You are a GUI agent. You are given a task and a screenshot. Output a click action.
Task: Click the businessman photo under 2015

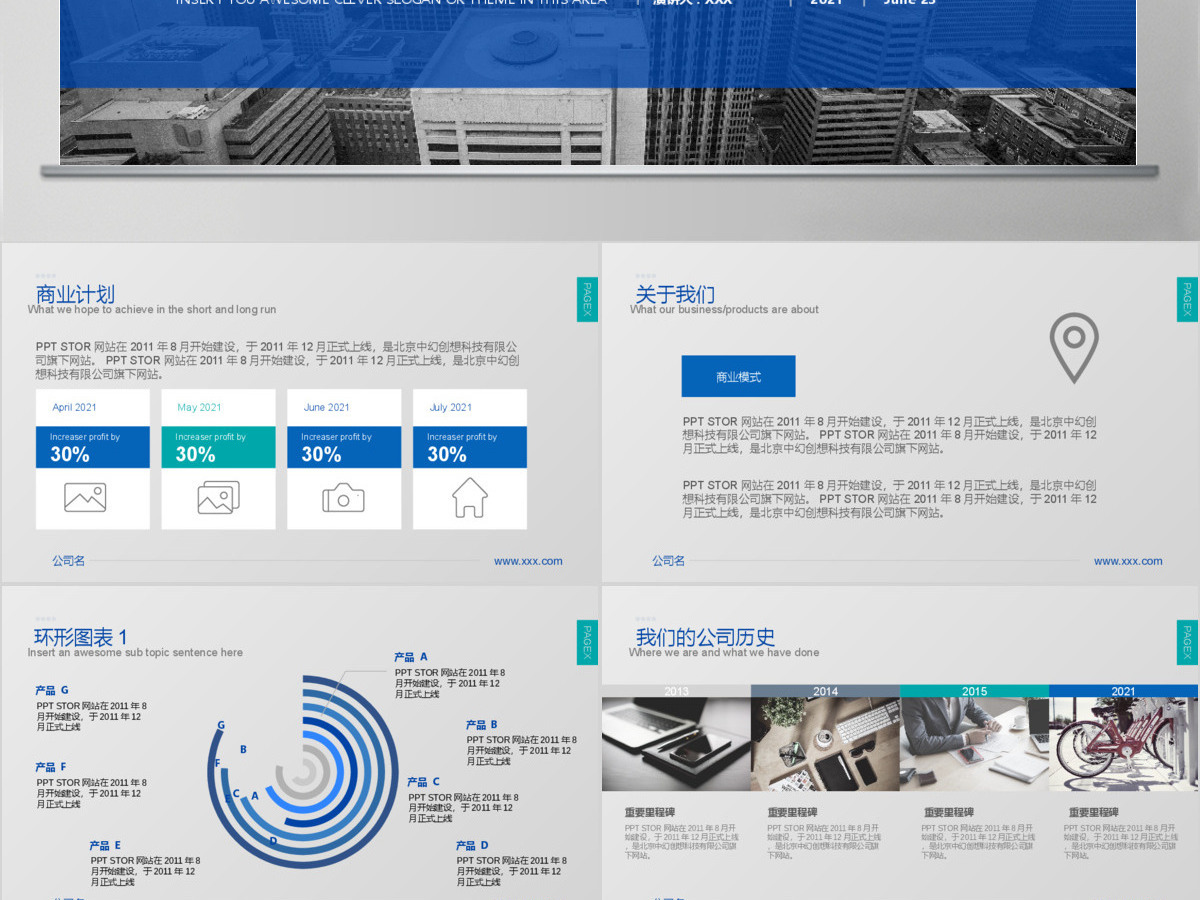974,744
